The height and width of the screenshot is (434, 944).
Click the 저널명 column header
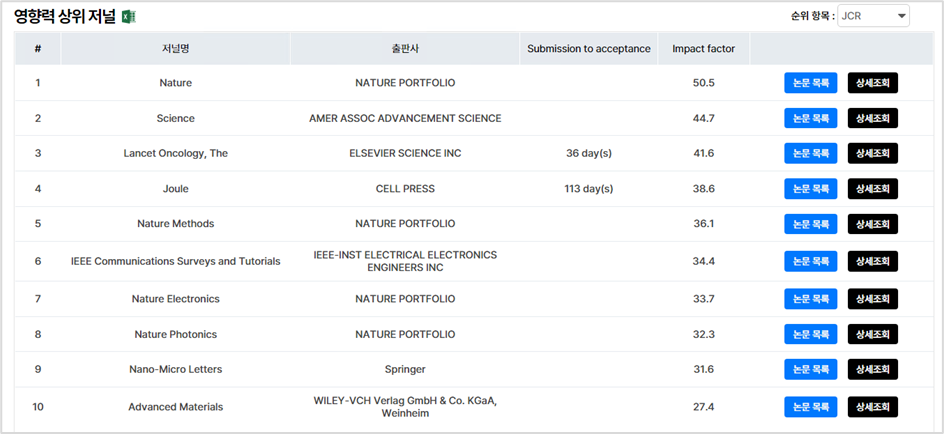coord(175,49)
